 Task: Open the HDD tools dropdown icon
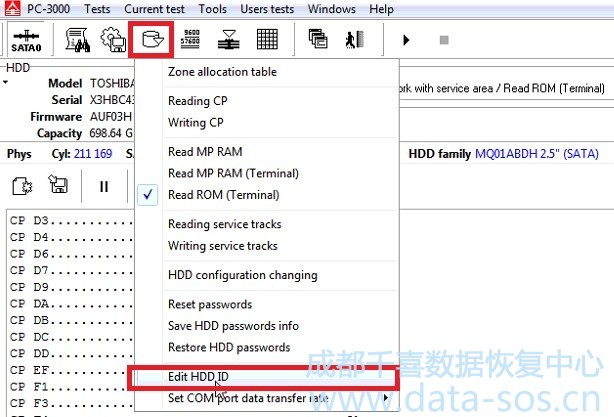tap(152, 40)
